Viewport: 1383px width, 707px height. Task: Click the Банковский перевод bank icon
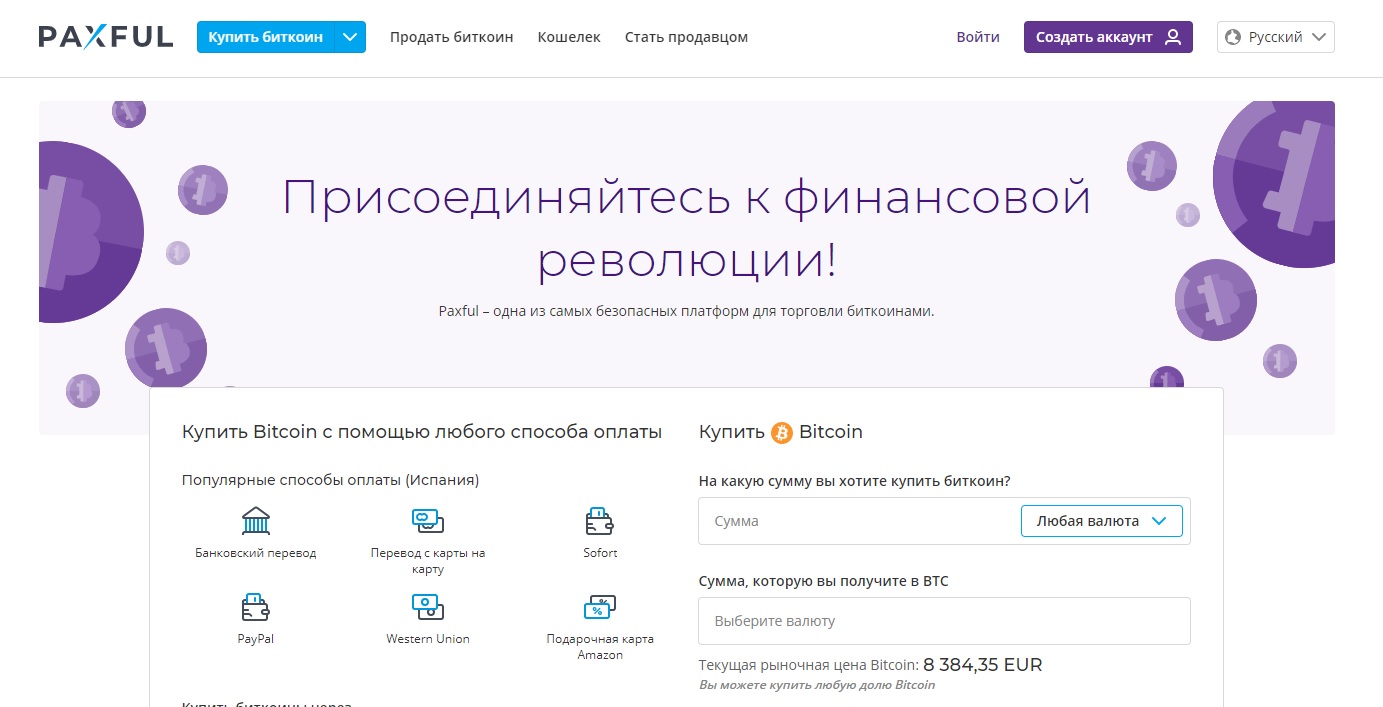256,521
